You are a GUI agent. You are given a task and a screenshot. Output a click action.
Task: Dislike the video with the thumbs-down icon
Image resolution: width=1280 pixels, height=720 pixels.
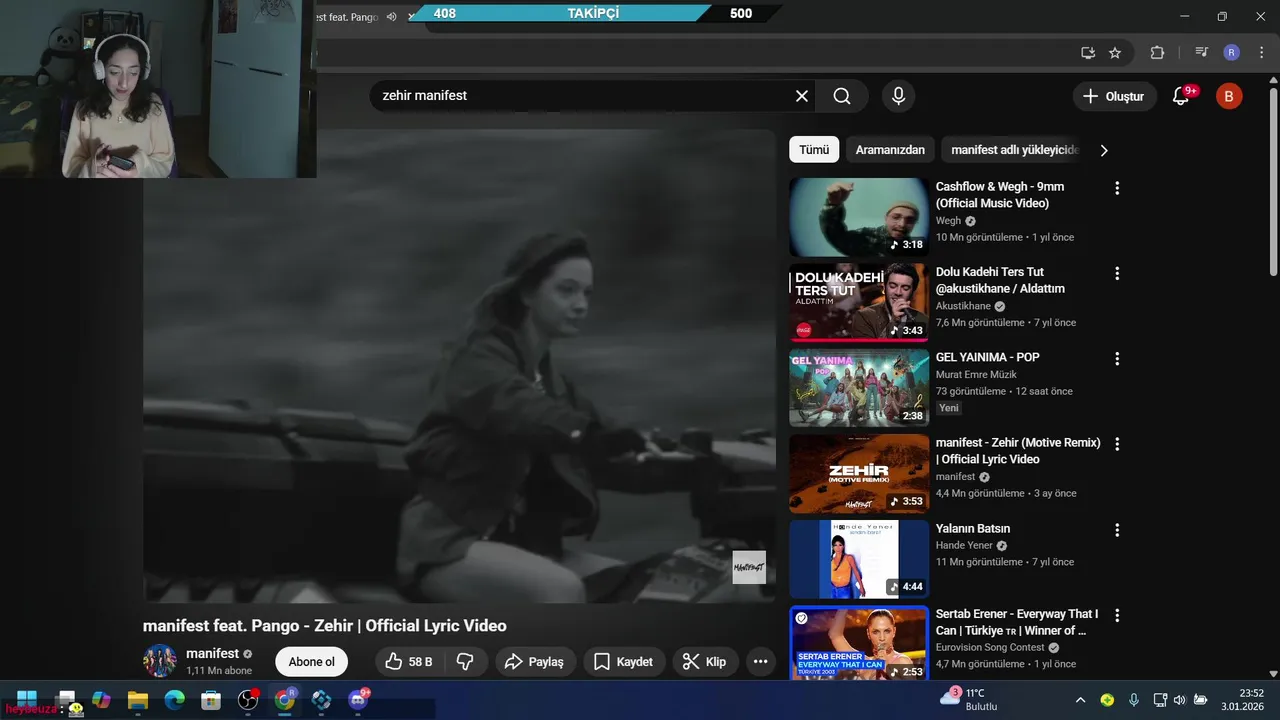point(465,662)
